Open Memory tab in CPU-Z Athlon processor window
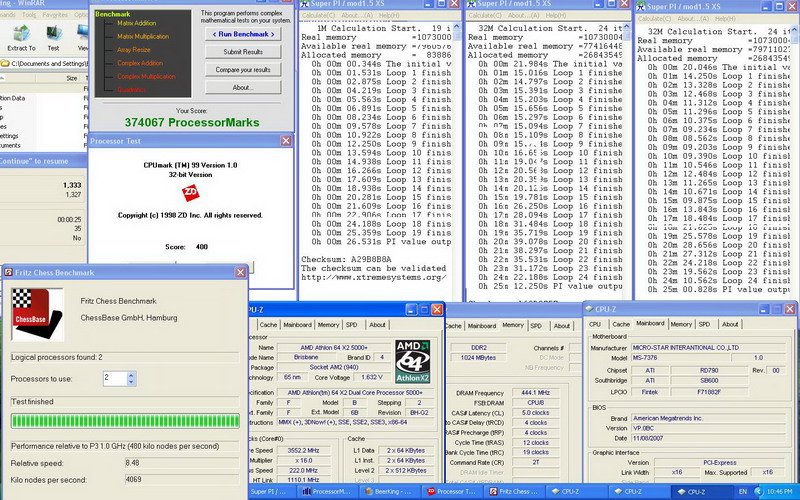Viewport: 800px width, 500px height. [328, 324]
